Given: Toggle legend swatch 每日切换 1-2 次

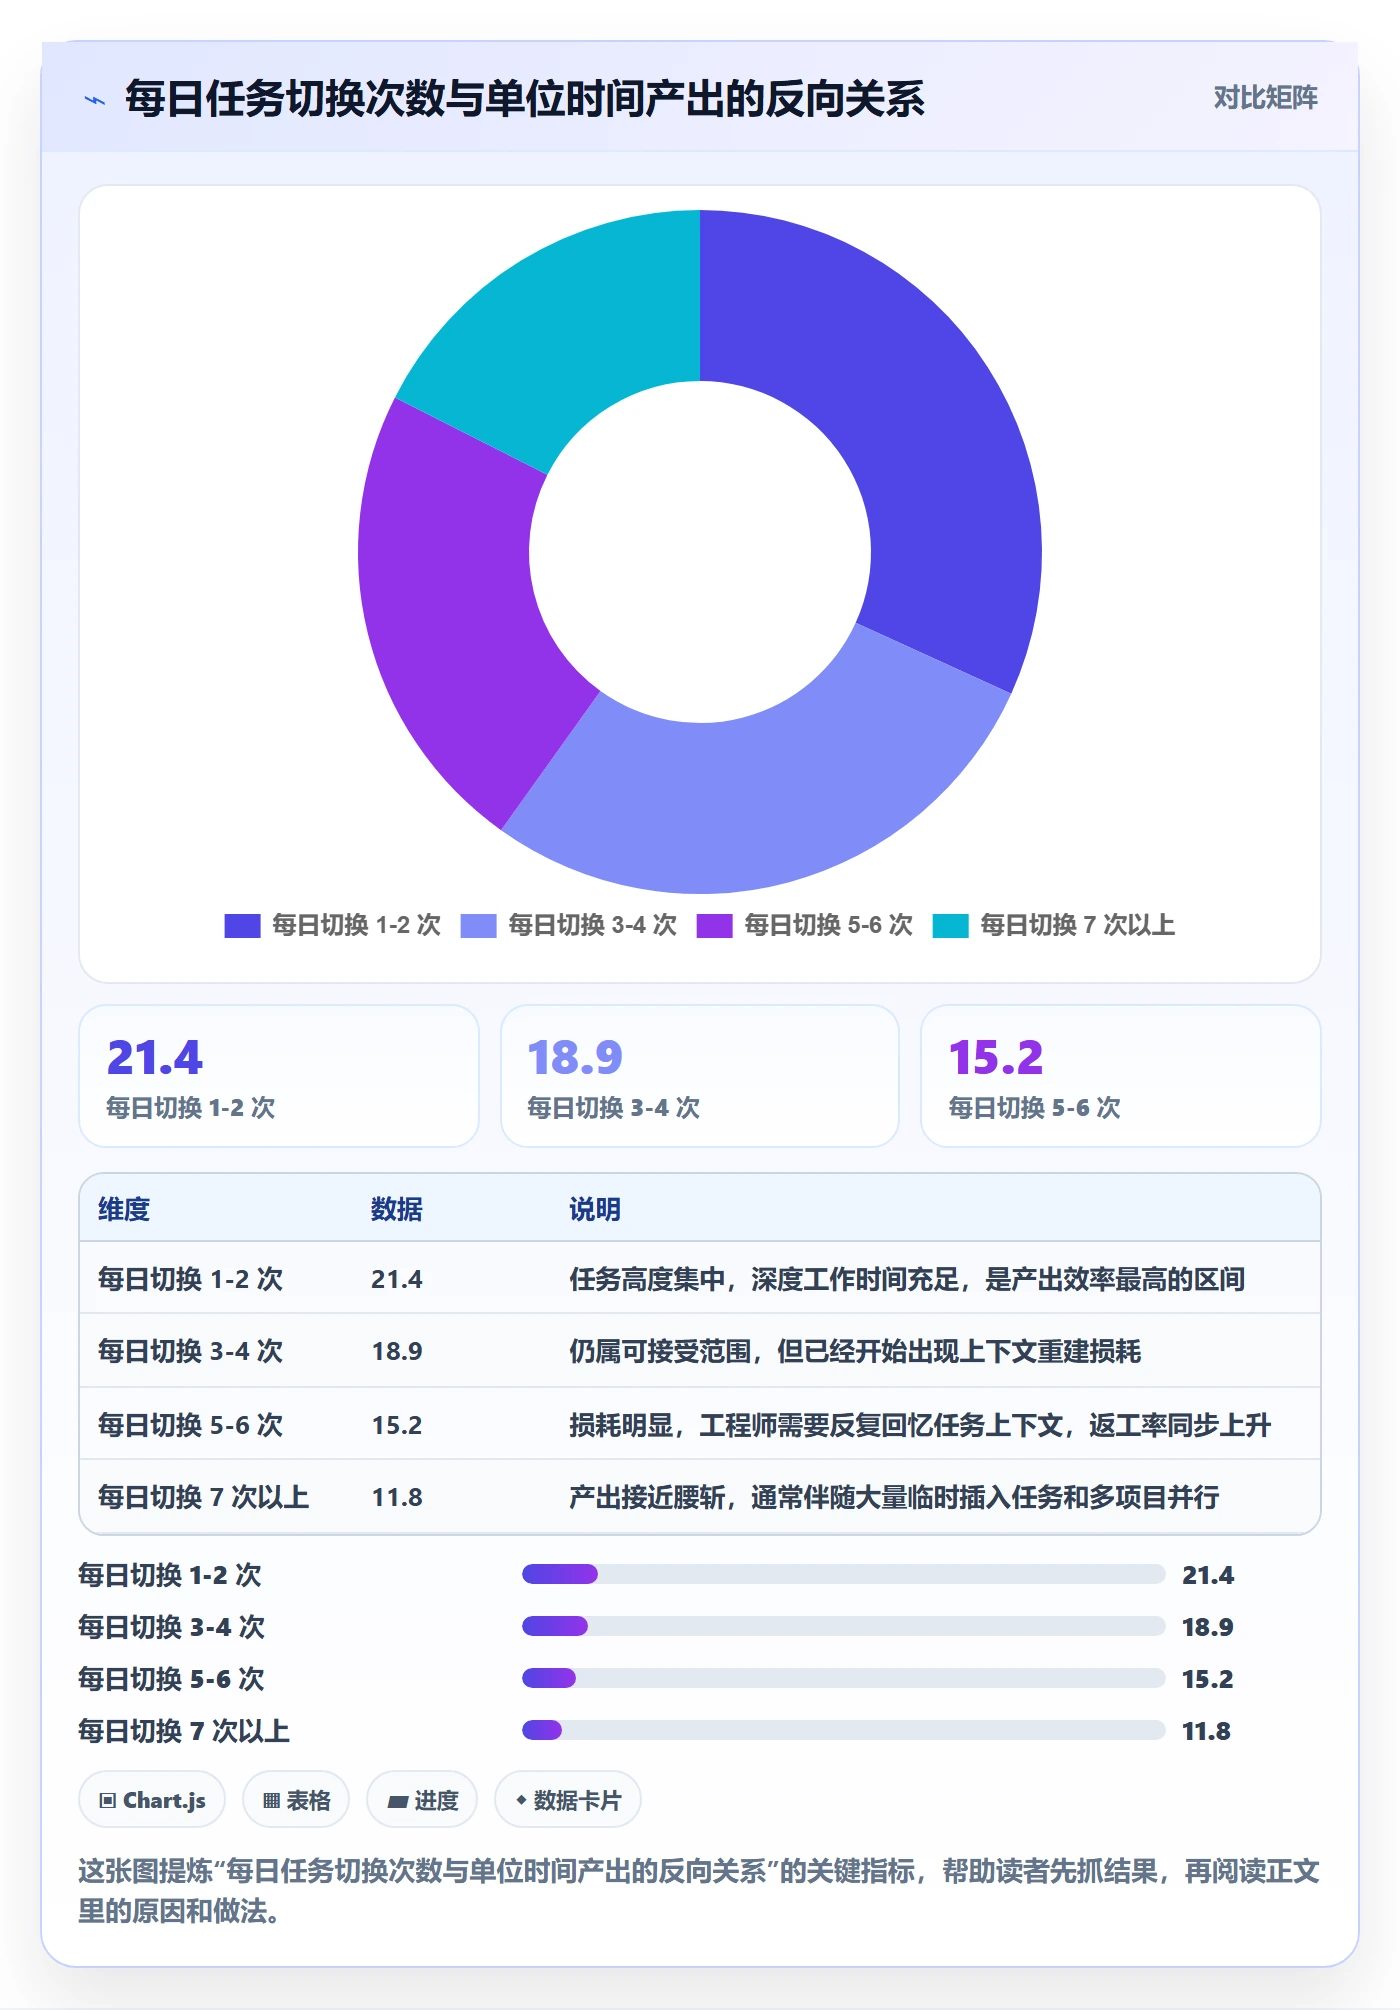Looking at the screenshot, I should pos(242,926).
